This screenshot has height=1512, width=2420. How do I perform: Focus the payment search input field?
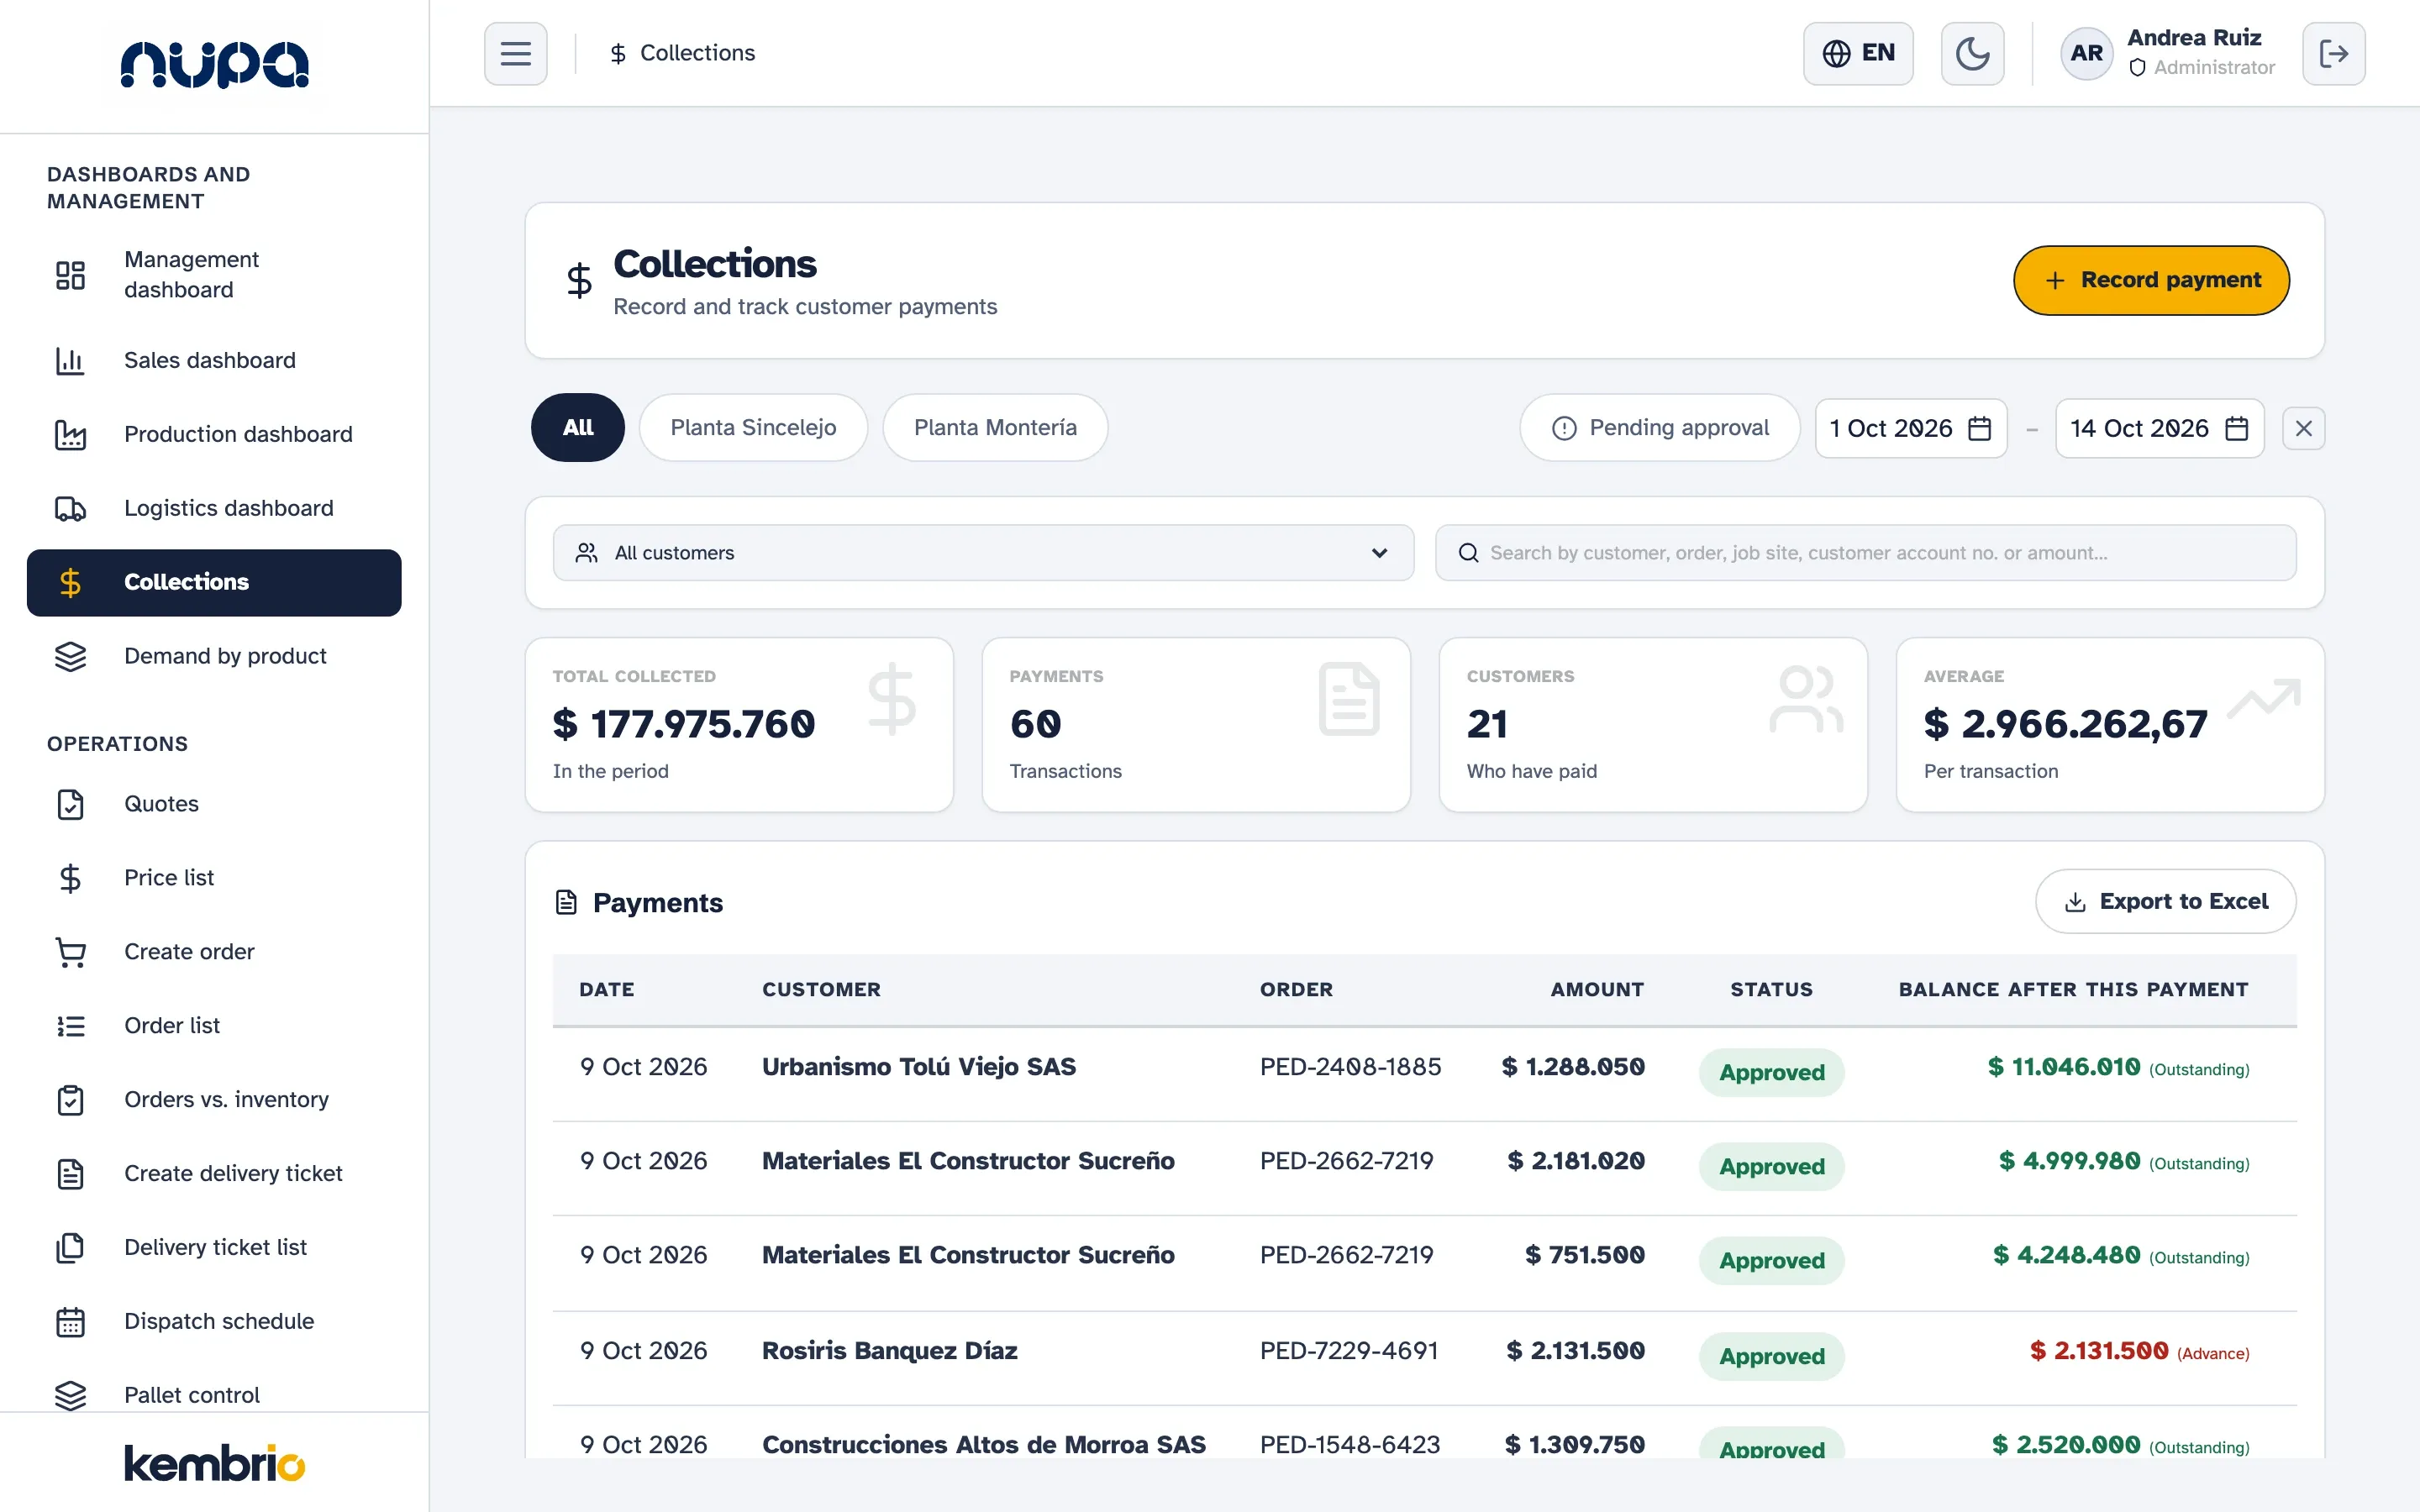click(x=1865, y=553)
